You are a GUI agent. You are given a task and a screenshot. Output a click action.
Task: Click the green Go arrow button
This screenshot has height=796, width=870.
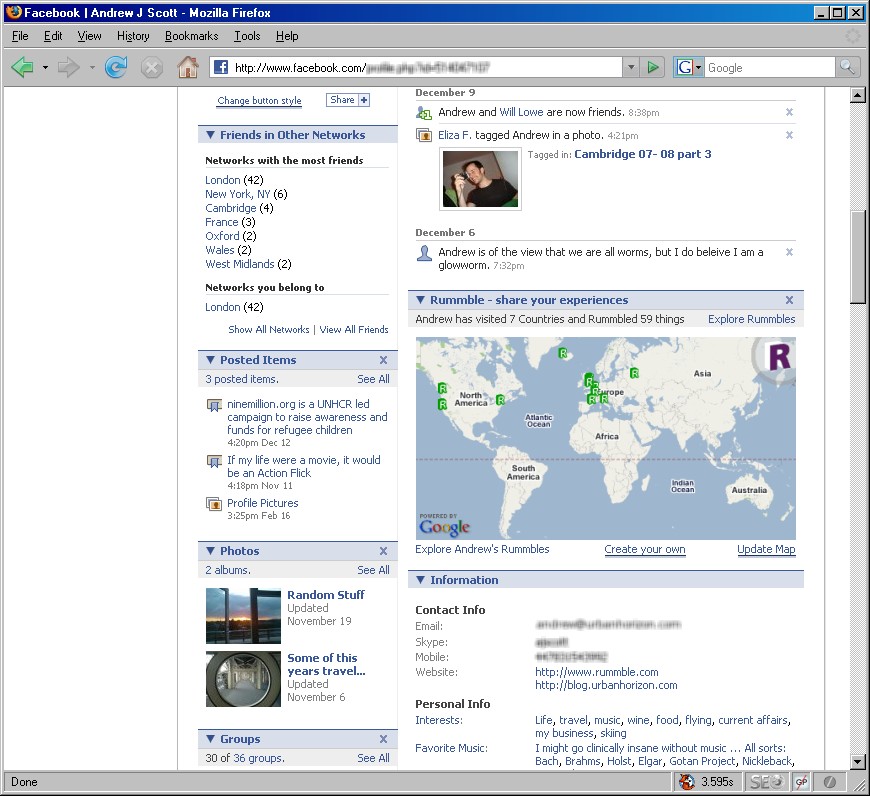(652, 68)
